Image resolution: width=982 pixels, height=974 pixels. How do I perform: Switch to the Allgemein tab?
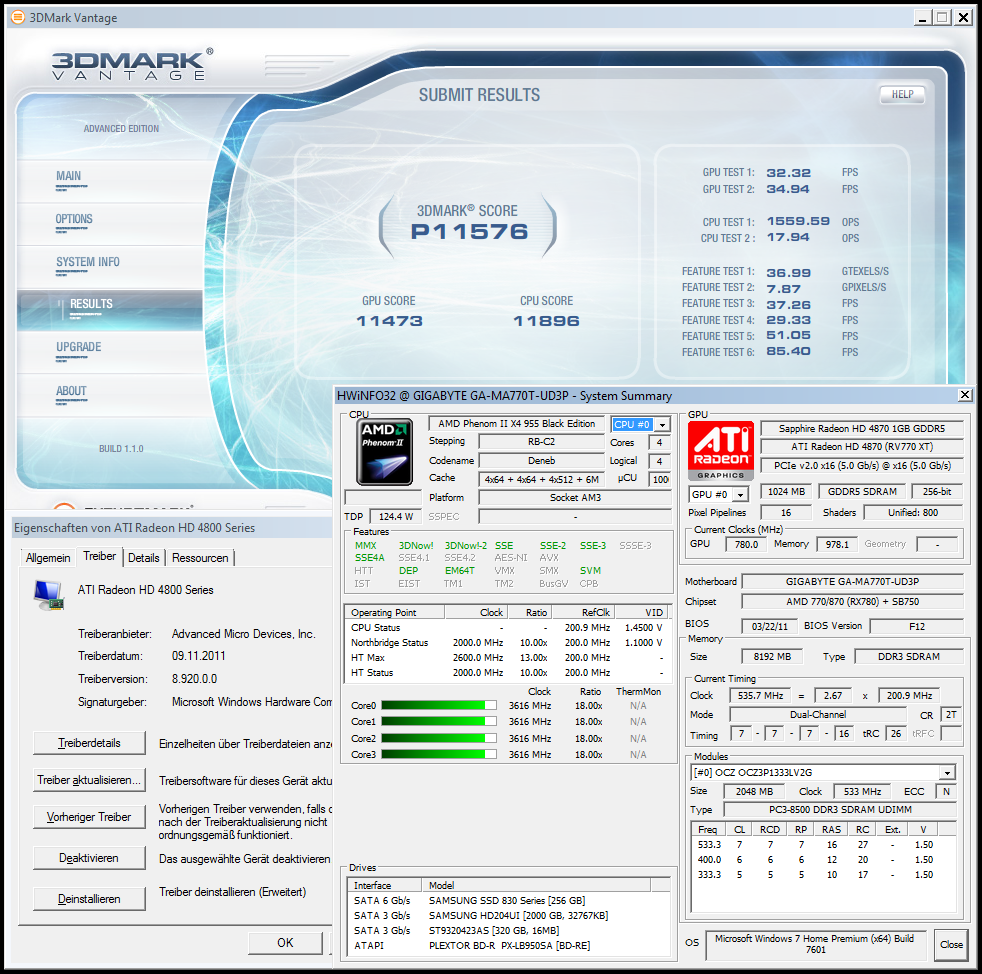click(48, 557)
